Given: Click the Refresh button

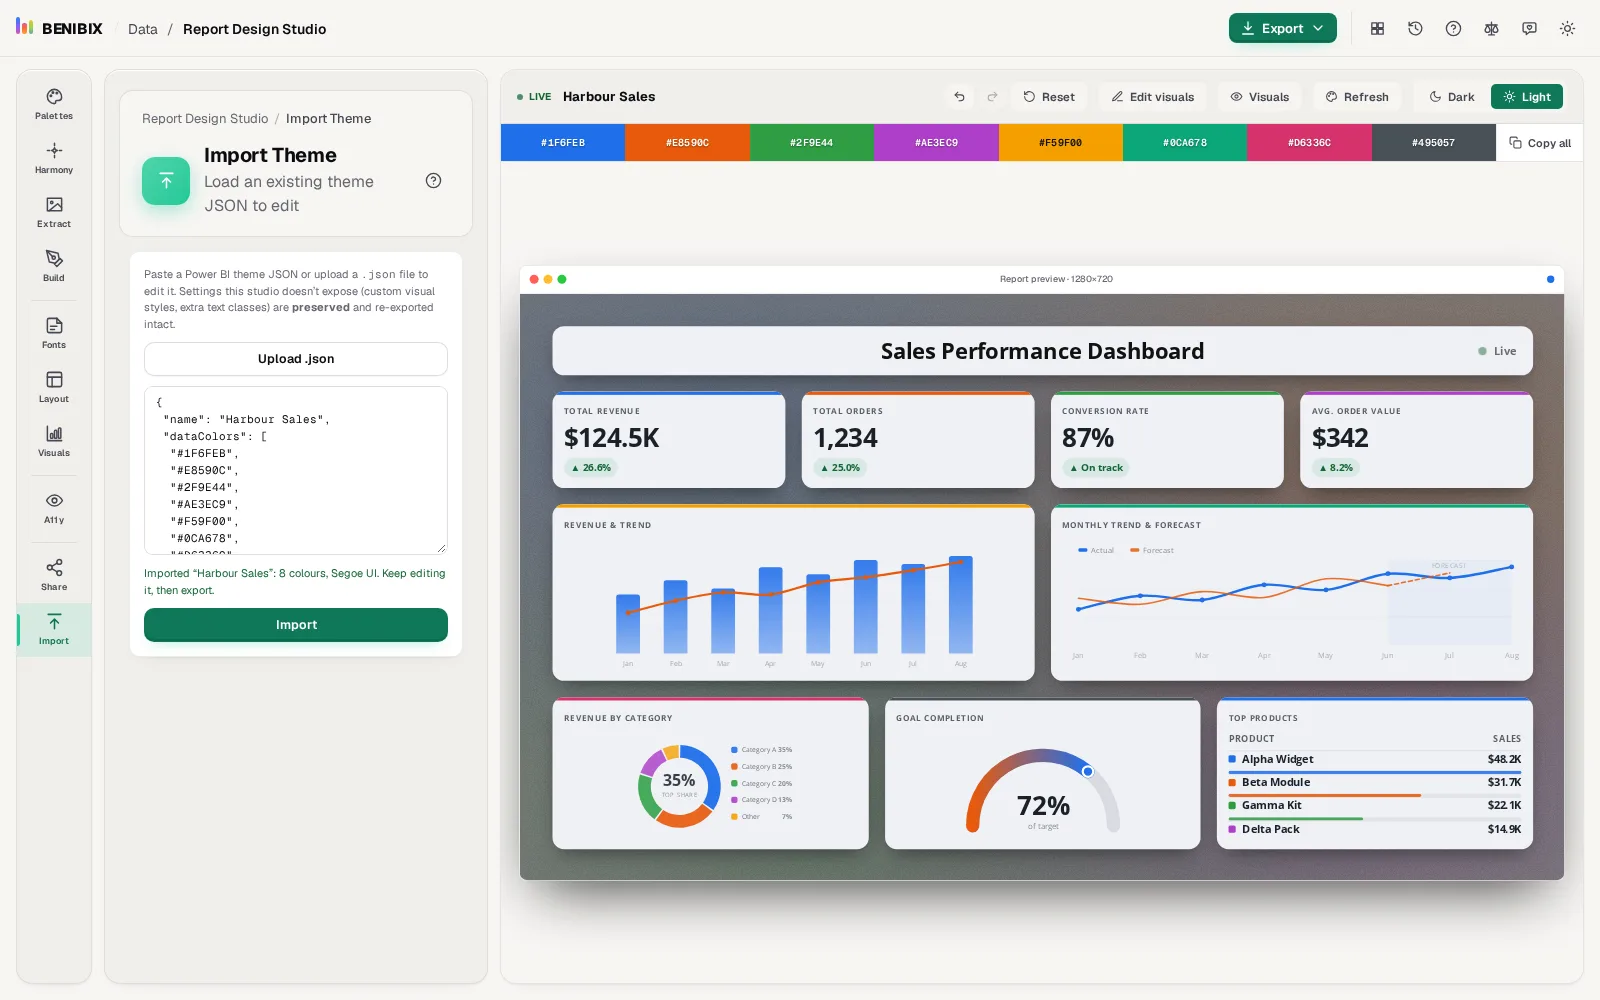Looking at the screenshot, I should (1357, 97).
